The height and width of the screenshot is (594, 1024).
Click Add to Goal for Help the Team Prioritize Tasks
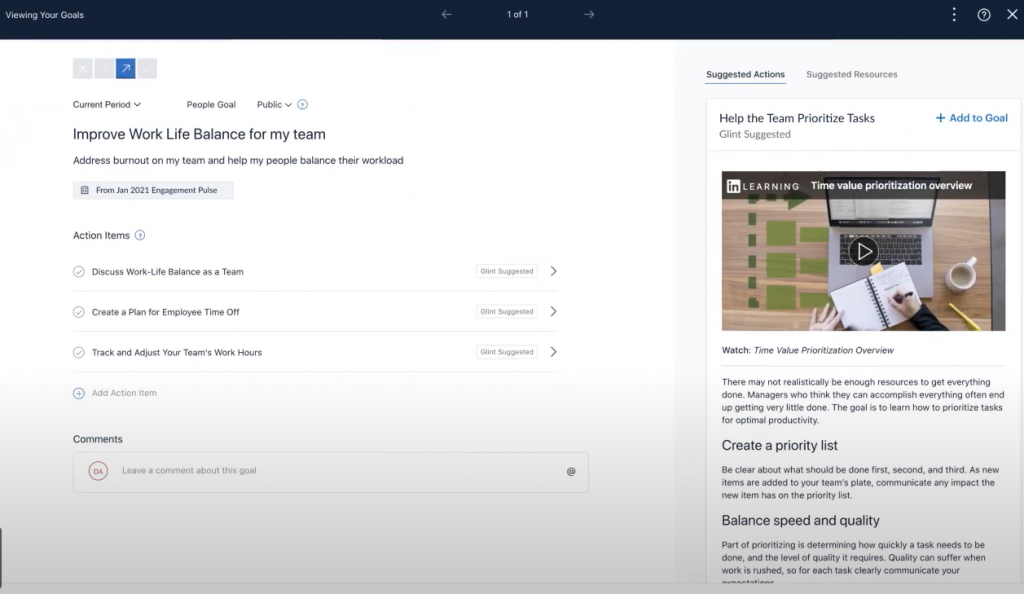(x=970, y=117)
